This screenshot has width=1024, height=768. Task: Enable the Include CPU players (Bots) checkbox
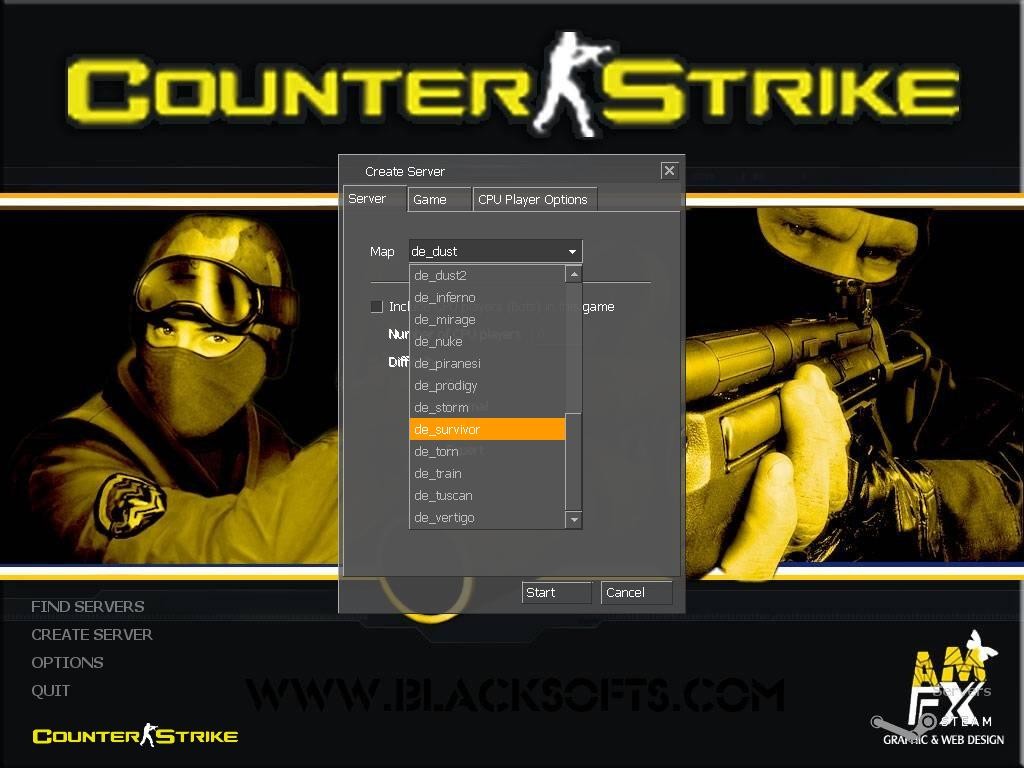[x=377, y=307]
